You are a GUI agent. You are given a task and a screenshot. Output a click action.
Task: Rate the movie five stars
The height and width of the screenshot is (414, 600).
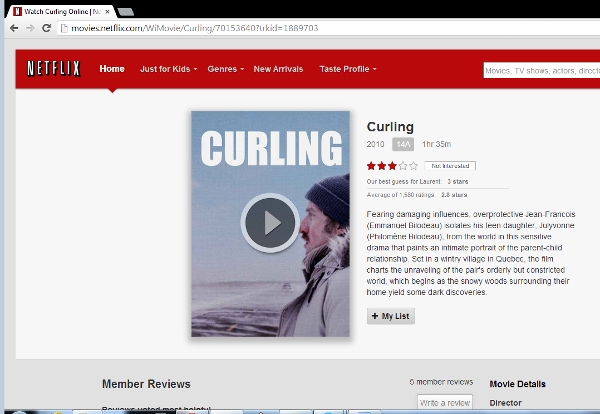(x=413, y=166)
